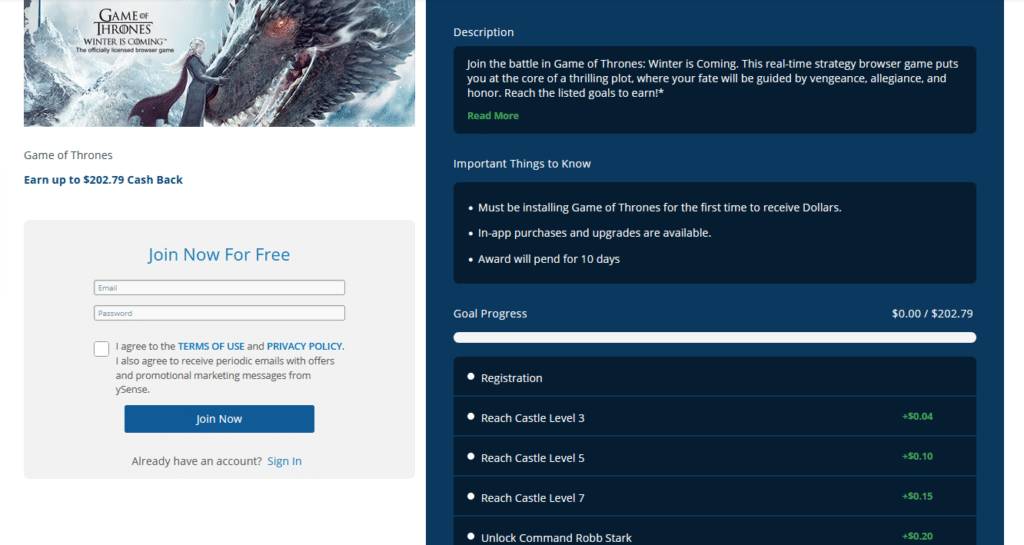Open the Game of Thrones banner image
Screen dimensions: 1024x545
pos(219,63)
